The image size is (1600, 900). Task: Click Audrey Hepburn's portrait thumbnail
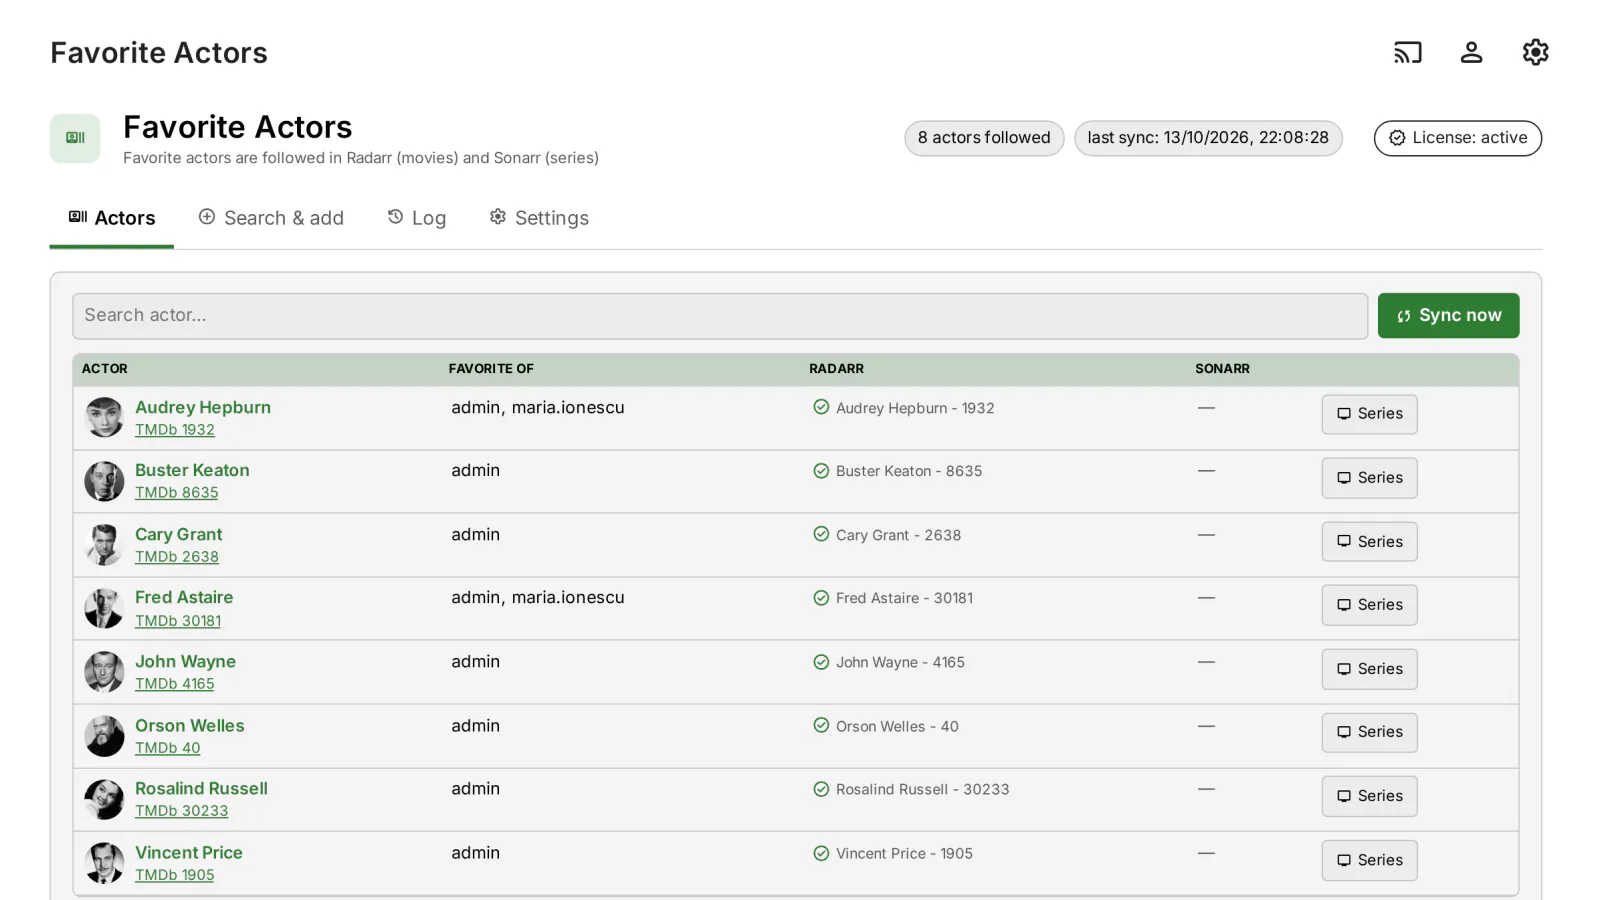(104, 417)
